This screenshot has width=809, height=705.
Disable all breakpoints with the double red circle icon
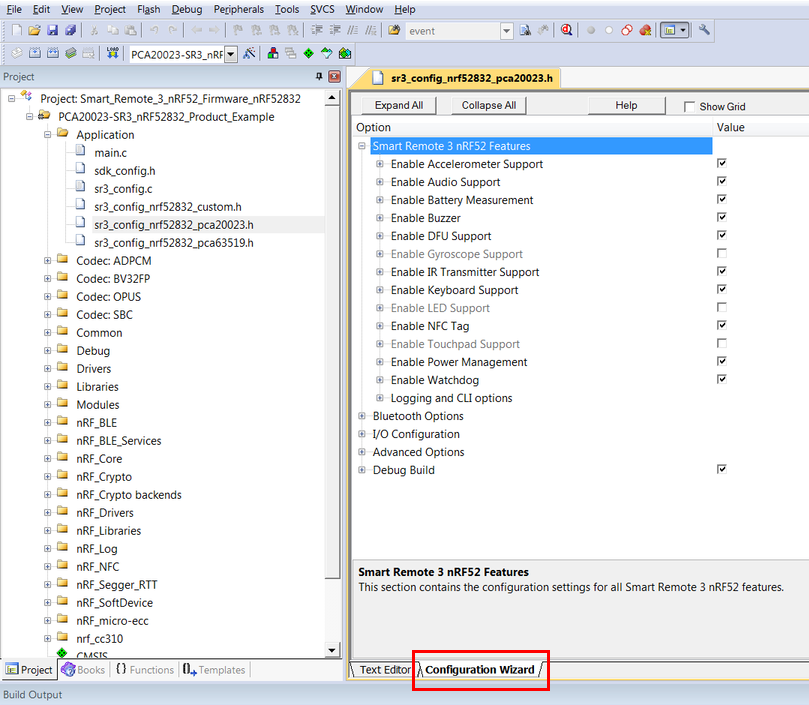pos(627,30)
